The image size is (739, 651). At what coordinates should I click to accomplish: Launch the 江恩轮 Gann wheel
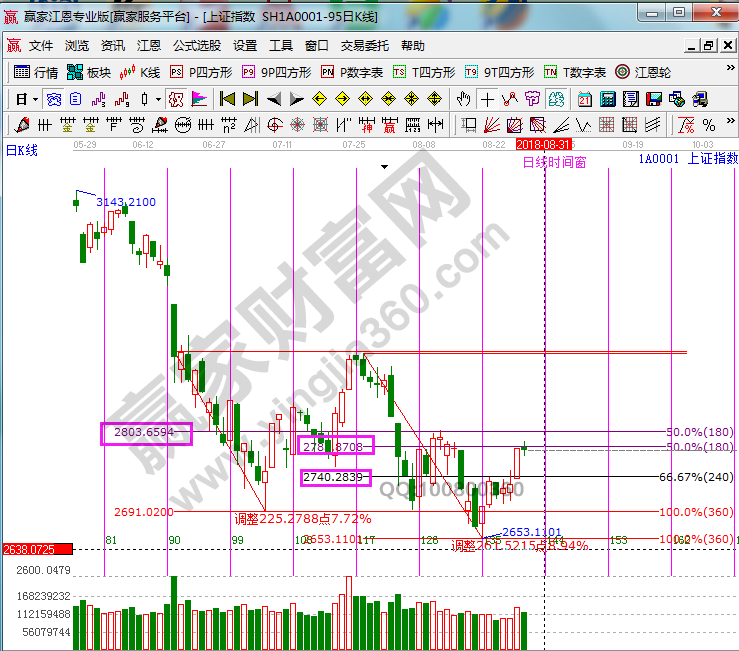pyautogui.click(x=644, y=72)
